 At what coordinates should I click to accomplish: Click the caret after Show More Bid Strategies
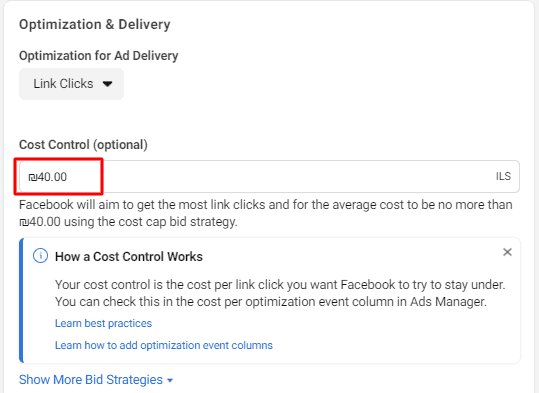coord(170,381)
